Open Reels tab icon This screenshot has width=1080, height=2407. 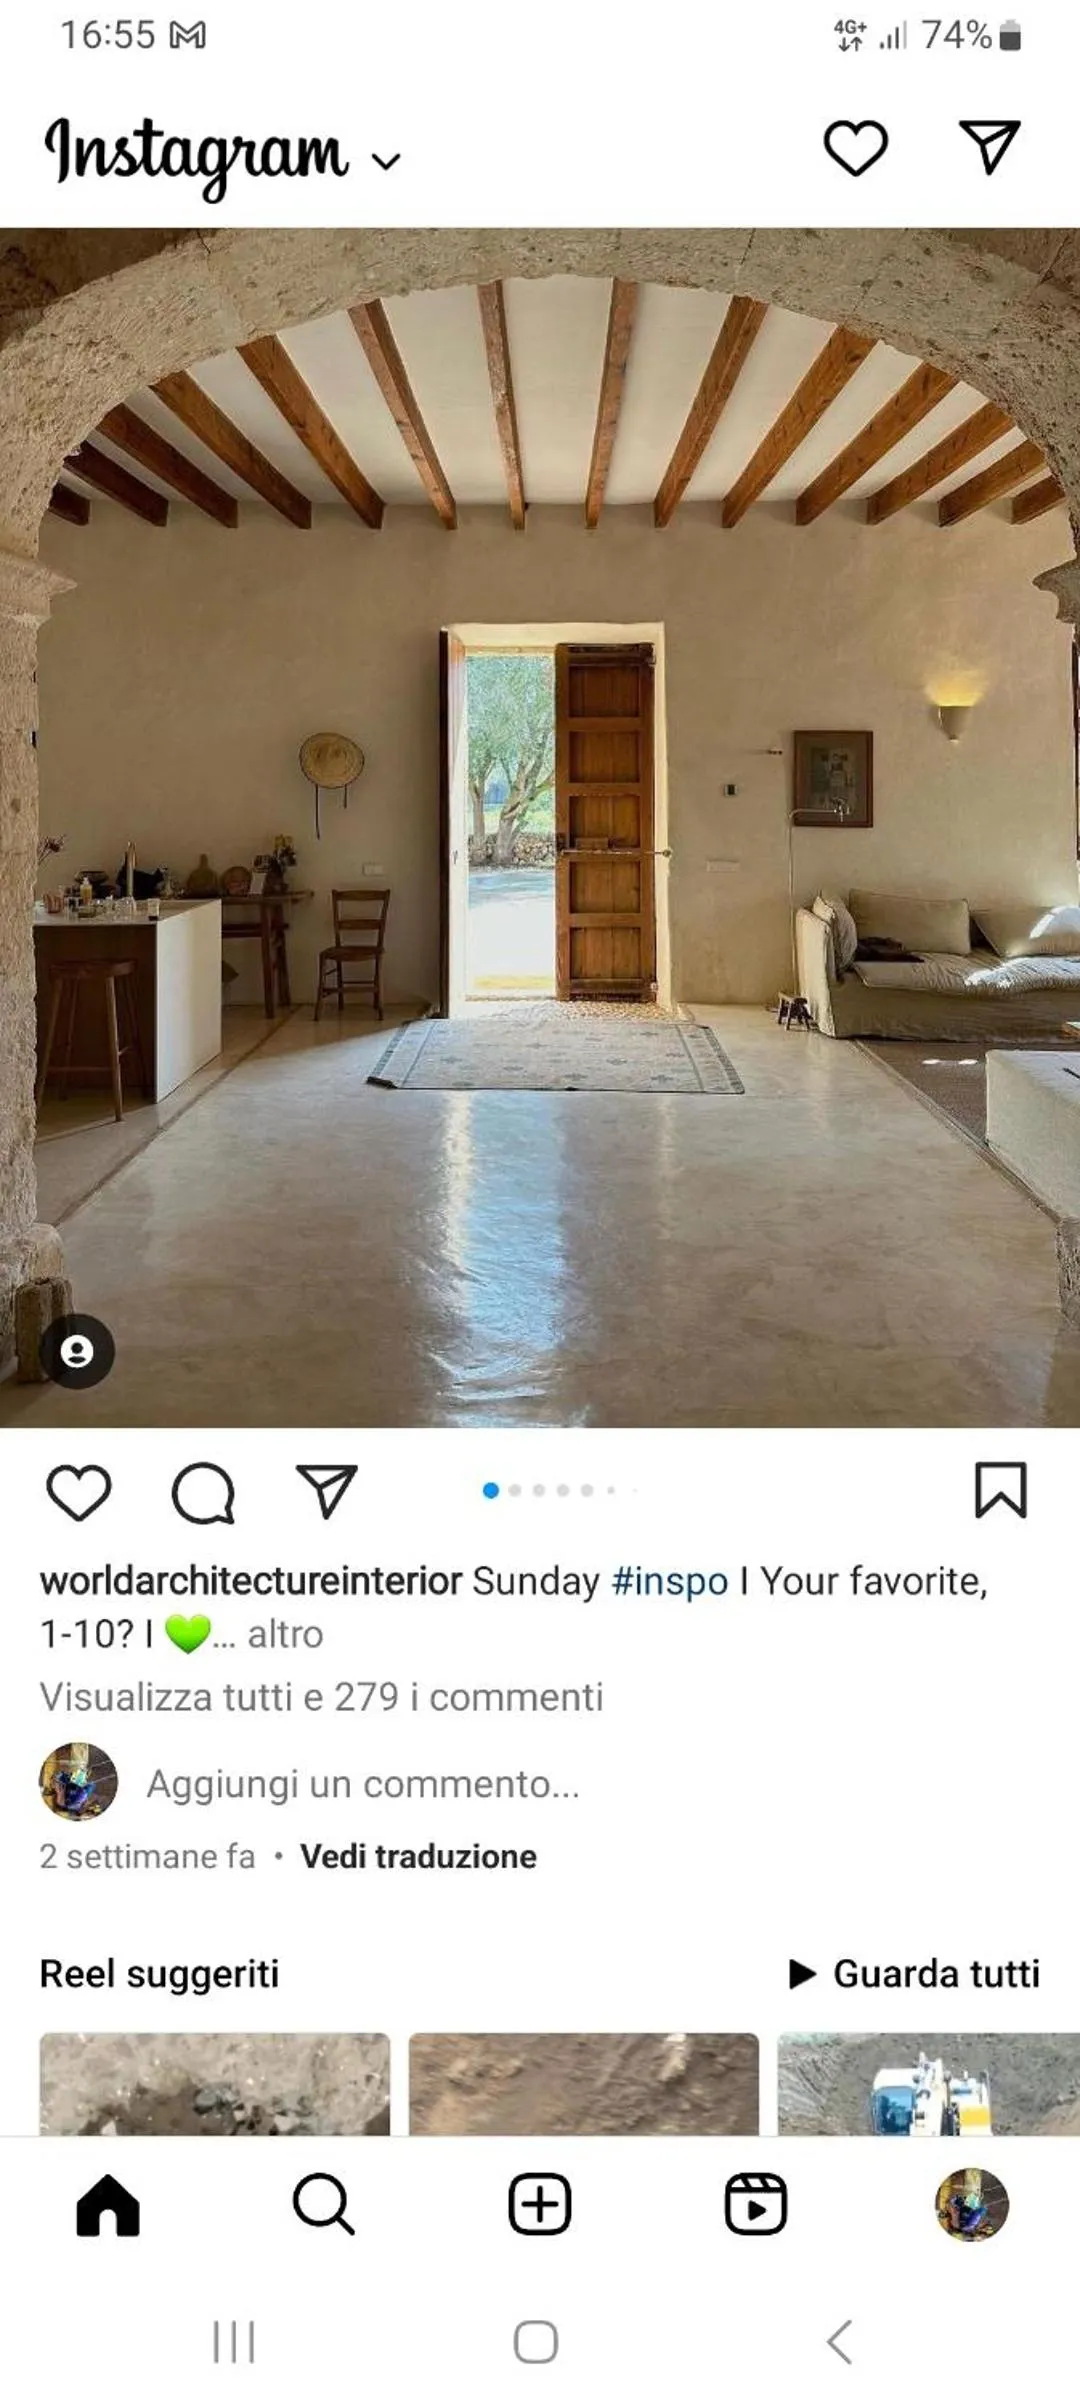tap(756, 2204)
